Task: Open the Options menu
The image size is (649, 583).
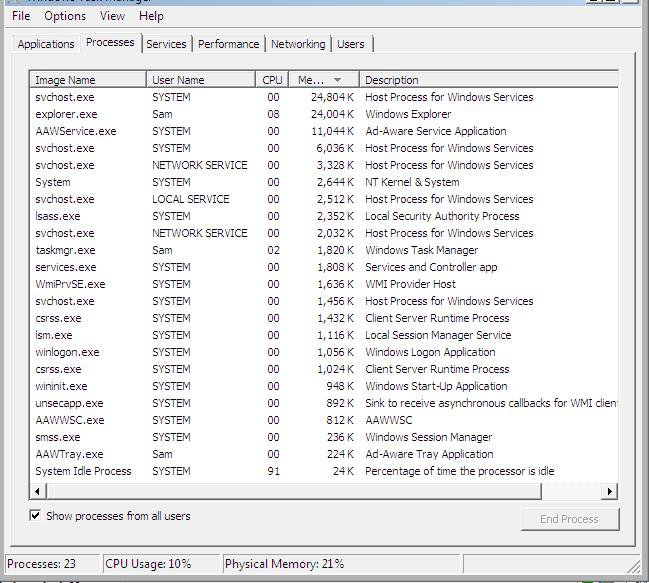Action: [65, 16]
